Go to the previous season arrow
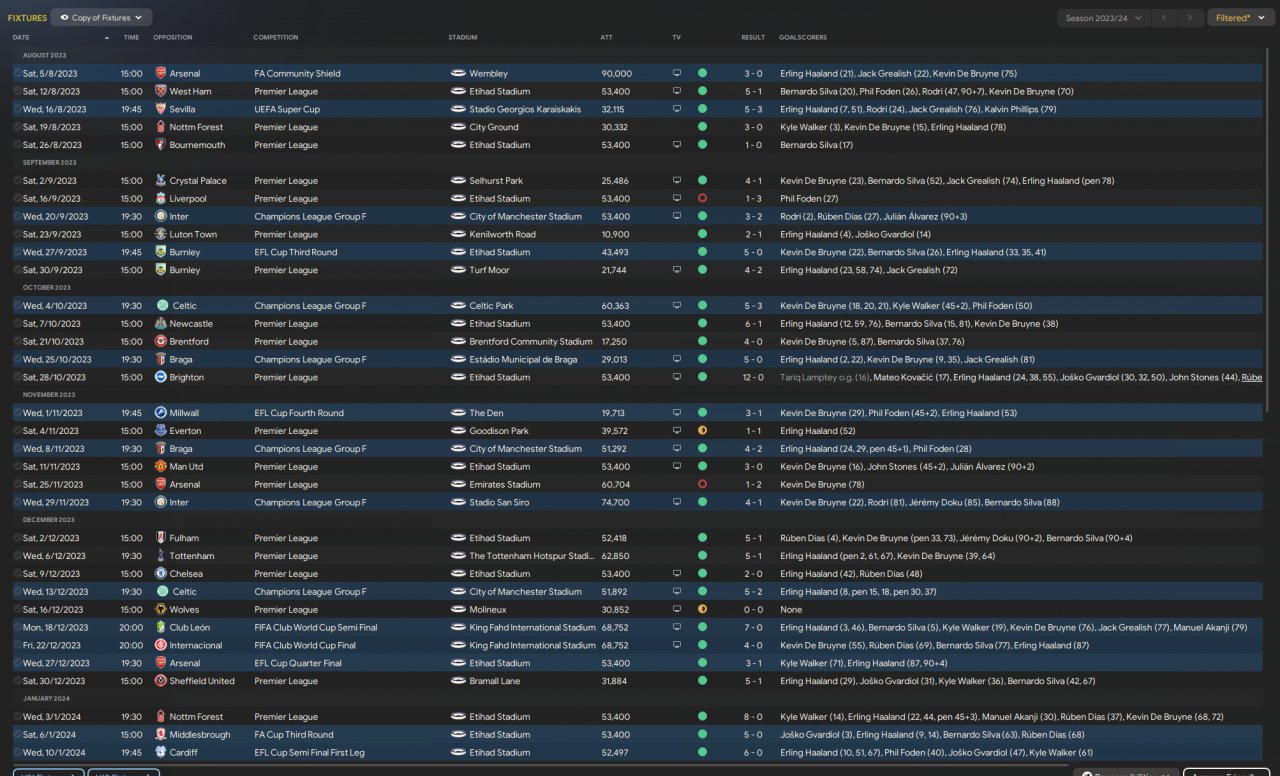 1164,18
